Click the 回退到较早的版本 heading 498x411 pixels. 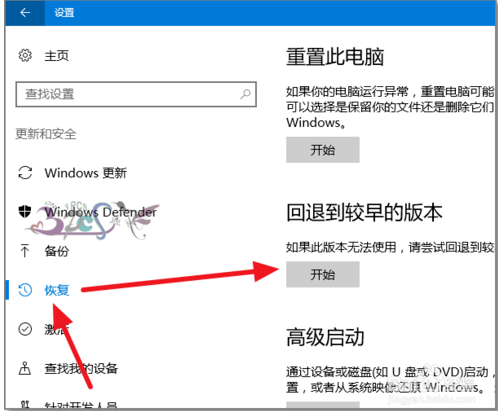364,212
